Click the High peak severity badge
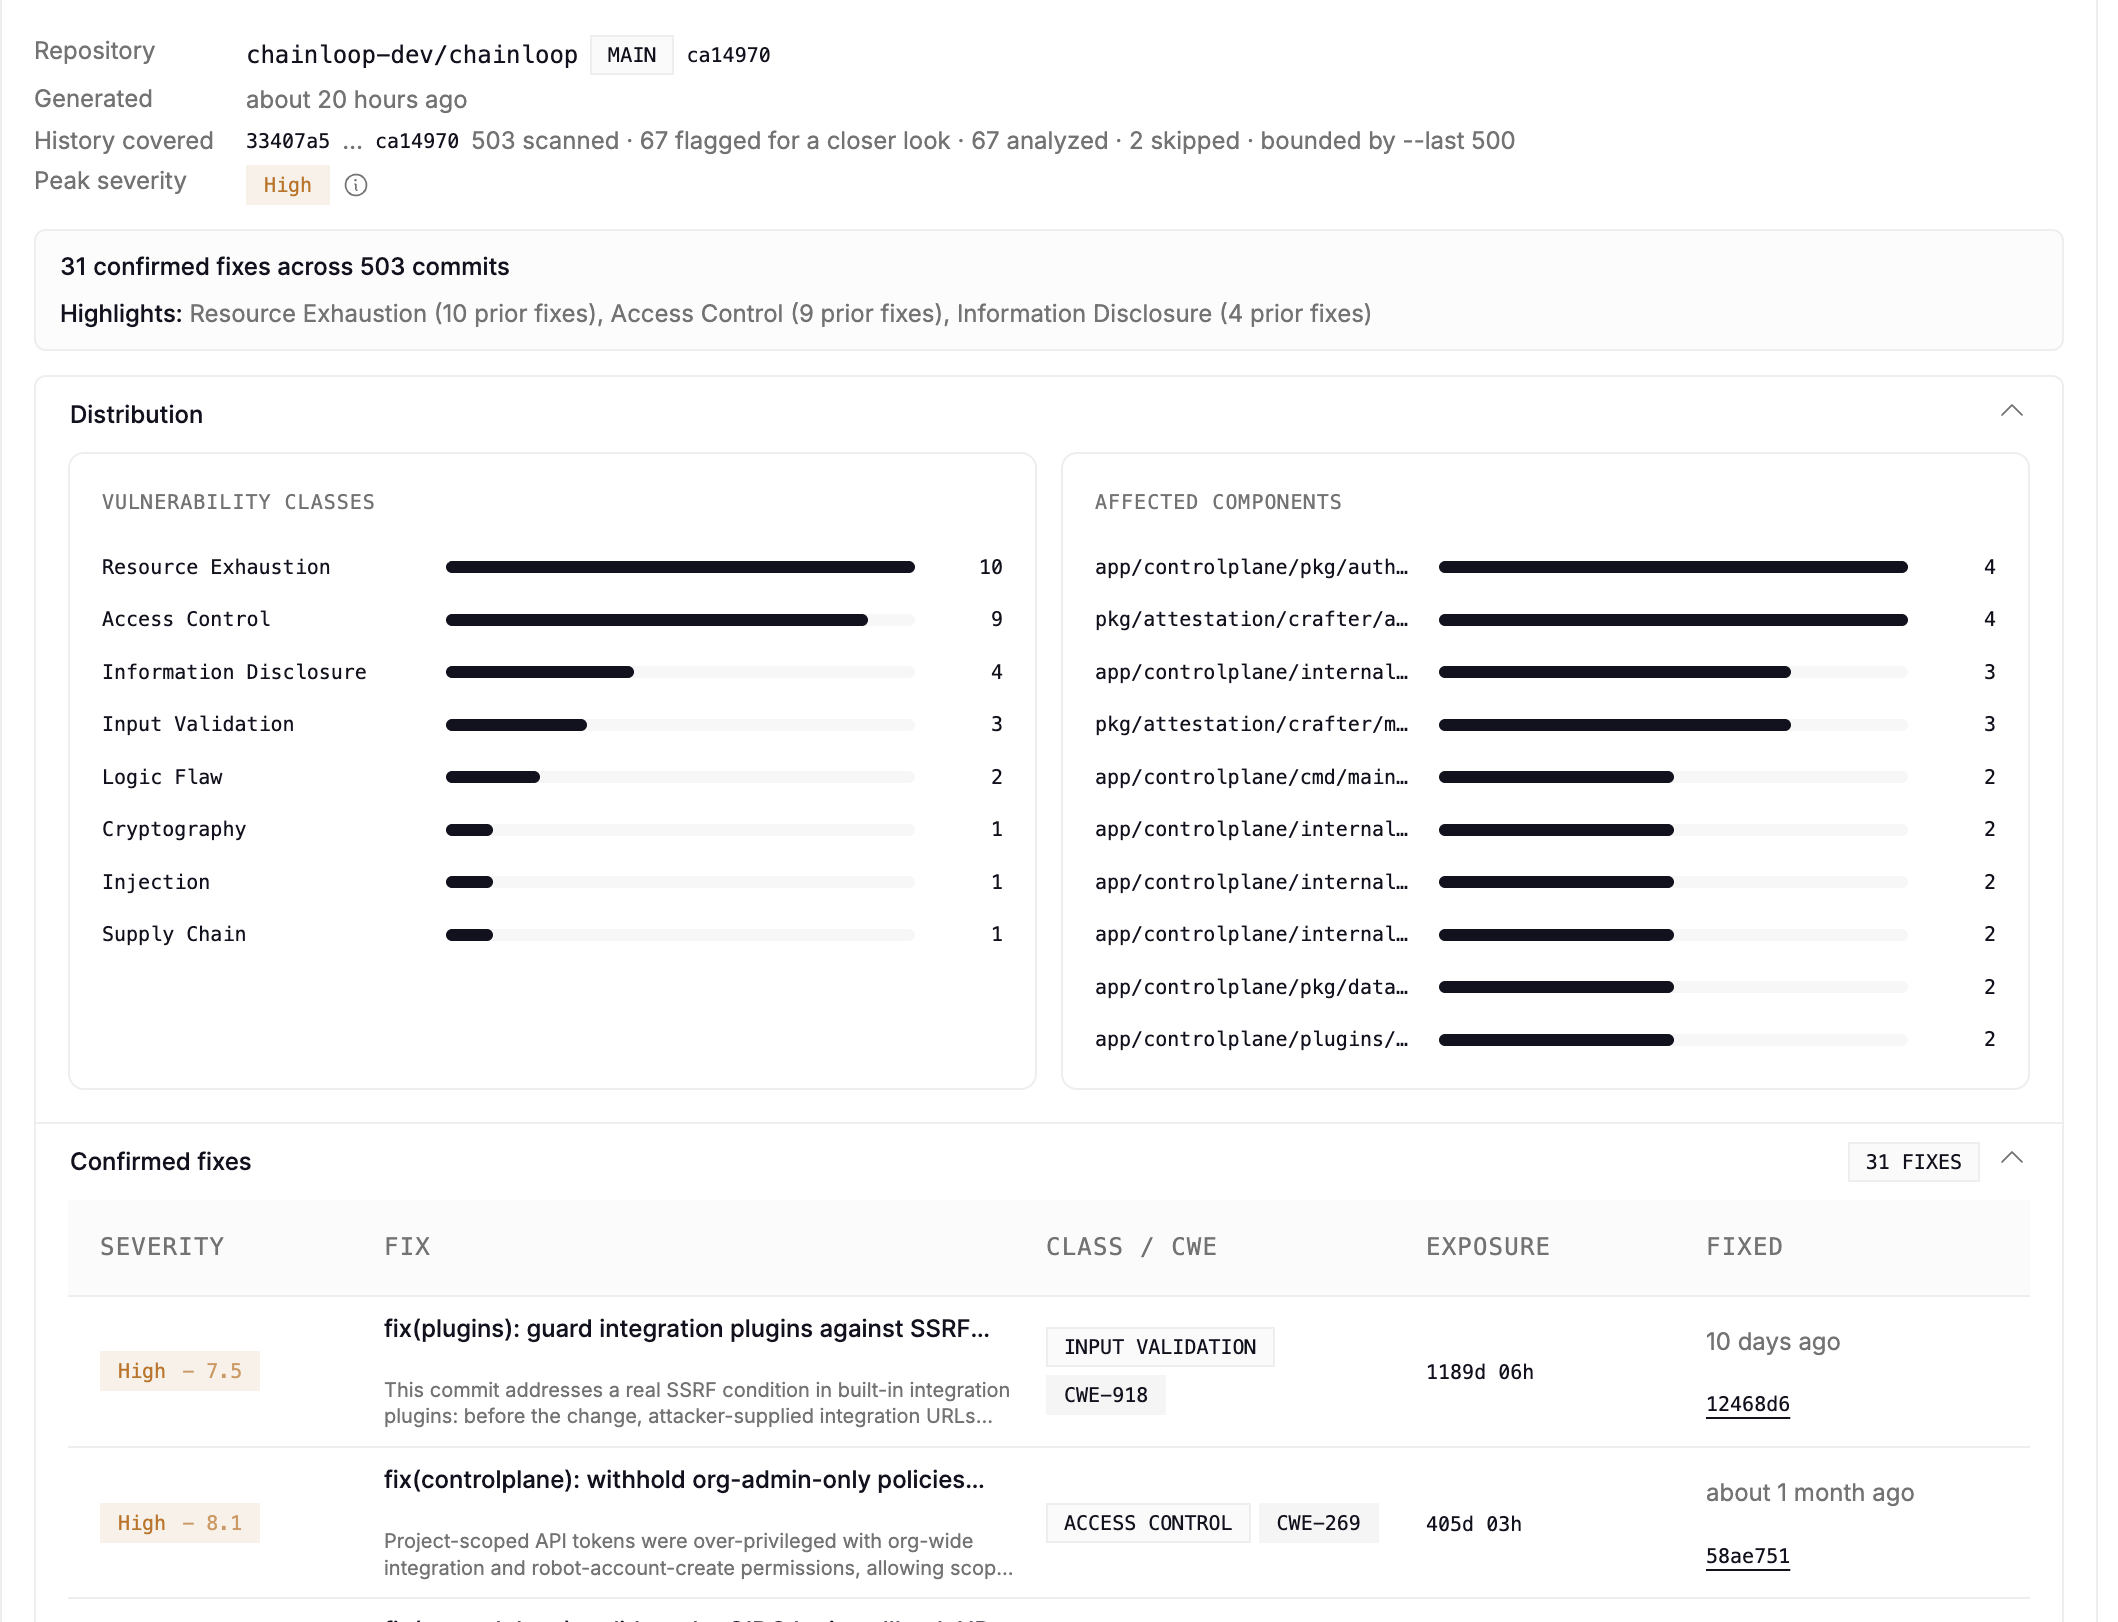This screenshot has width=2118, height=1622. click(287, 185)
